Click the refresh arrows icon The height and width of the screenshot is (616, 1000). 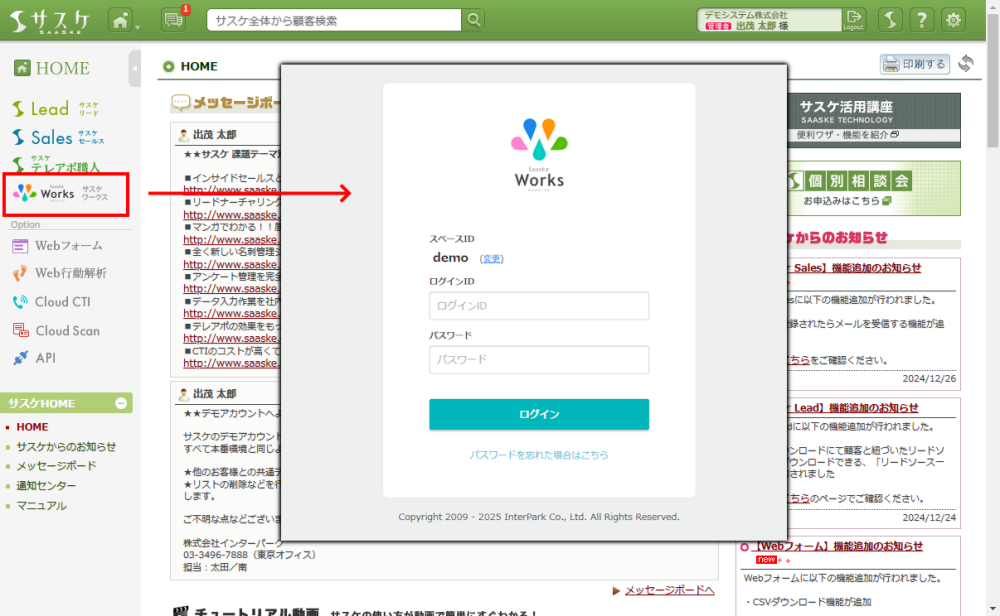pyautogui.click(x=965, y=64)
